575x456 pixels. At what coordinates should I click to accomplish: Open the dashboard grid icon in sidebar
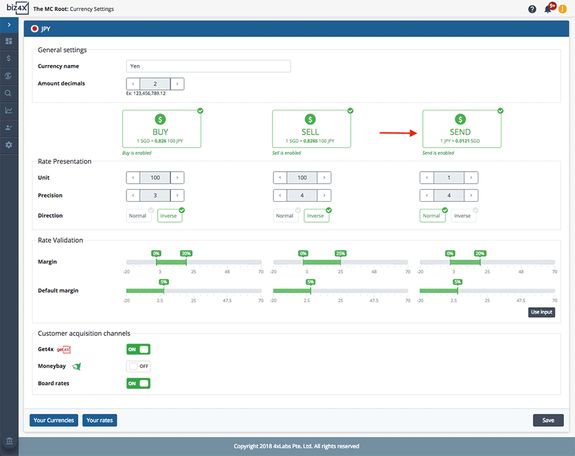coord(9,41)
